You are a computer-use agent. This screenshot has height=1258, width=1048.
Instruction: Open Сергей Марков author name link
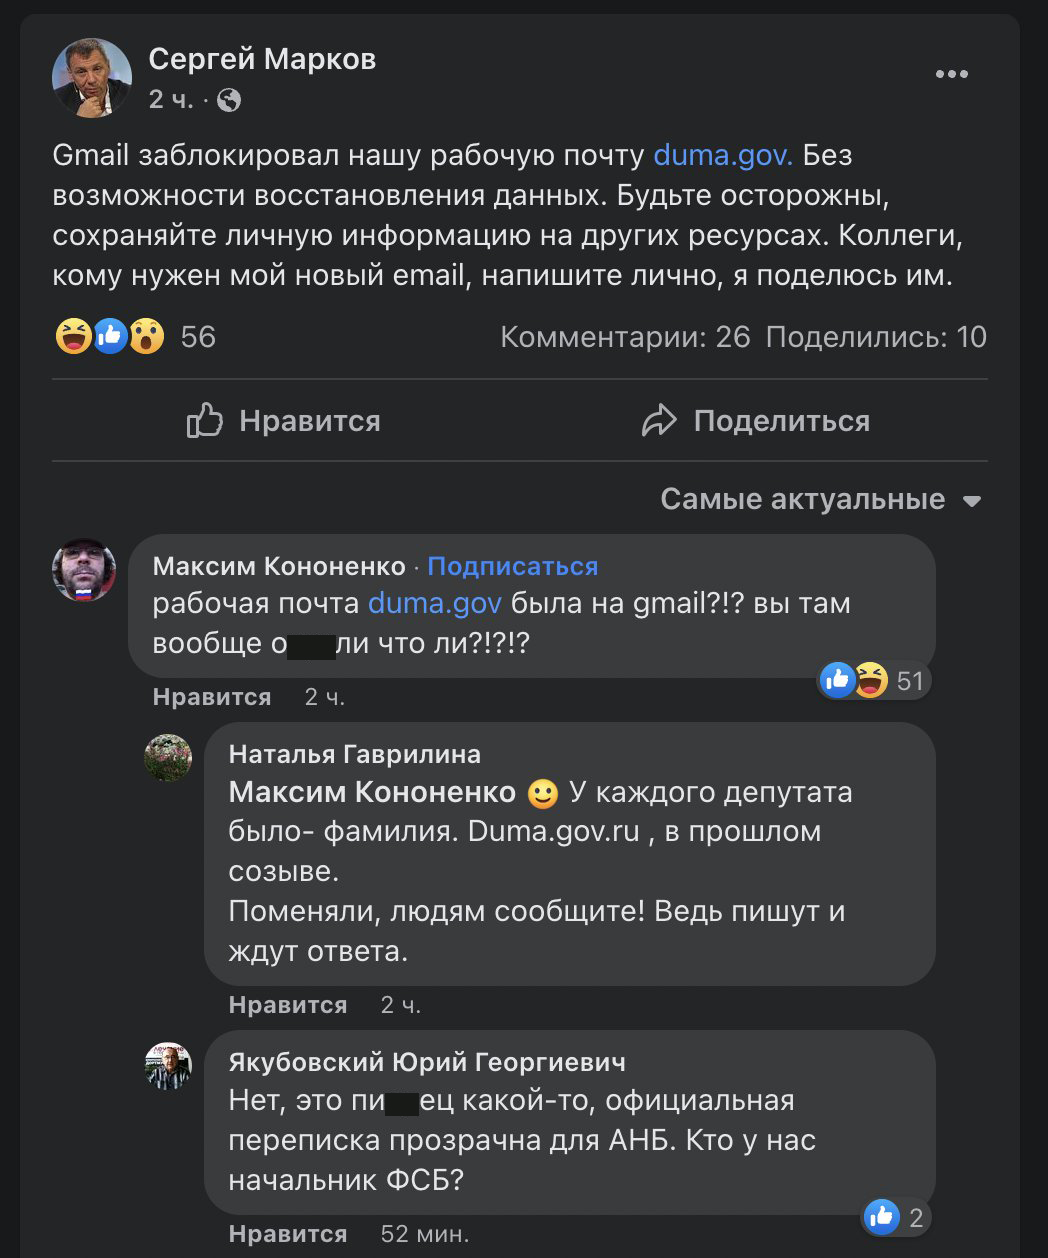262,59
